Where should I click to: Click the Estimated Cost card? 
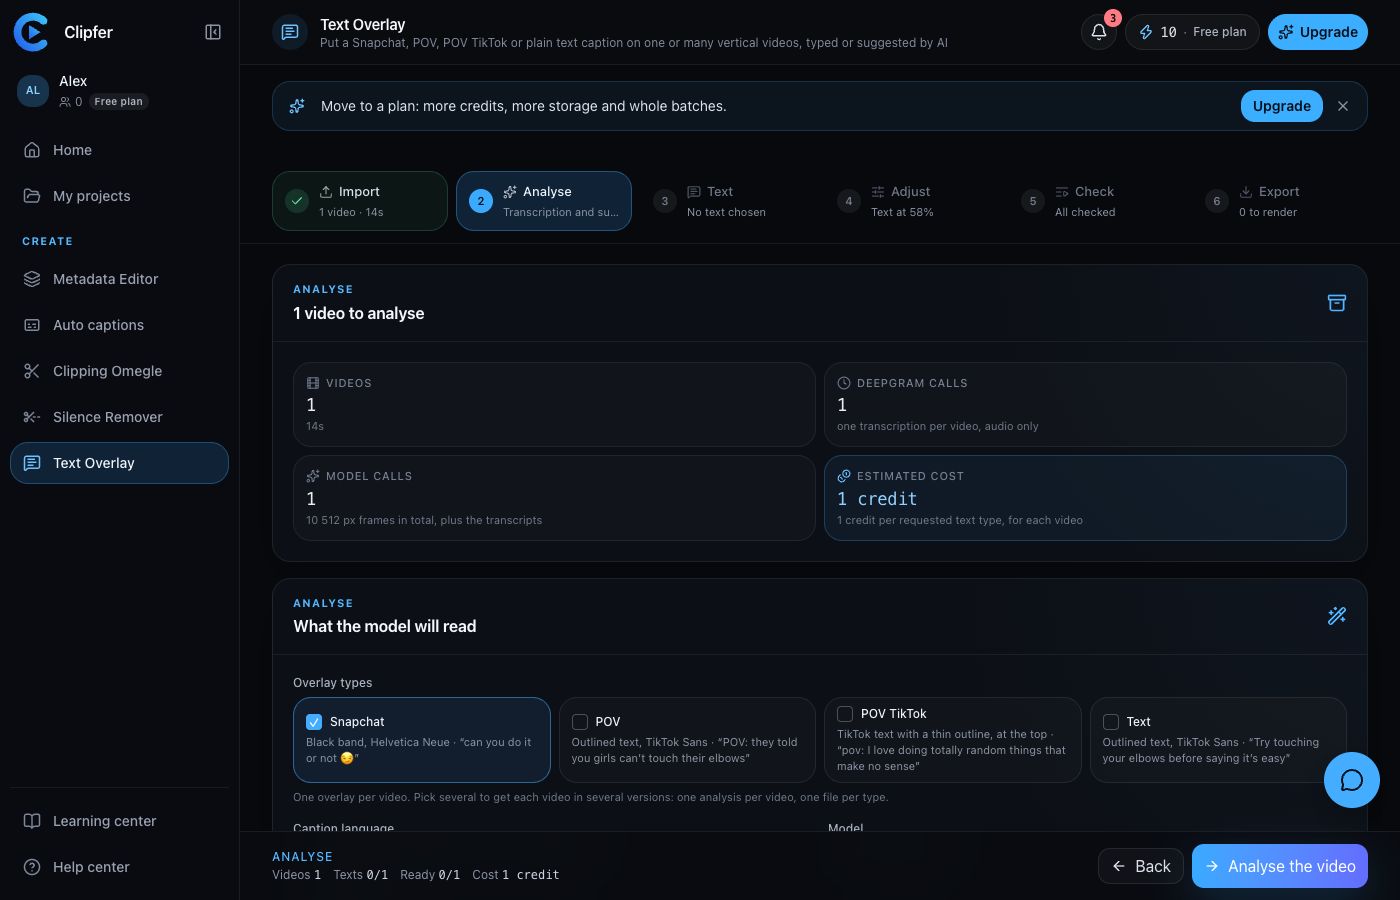[1085, 498]
